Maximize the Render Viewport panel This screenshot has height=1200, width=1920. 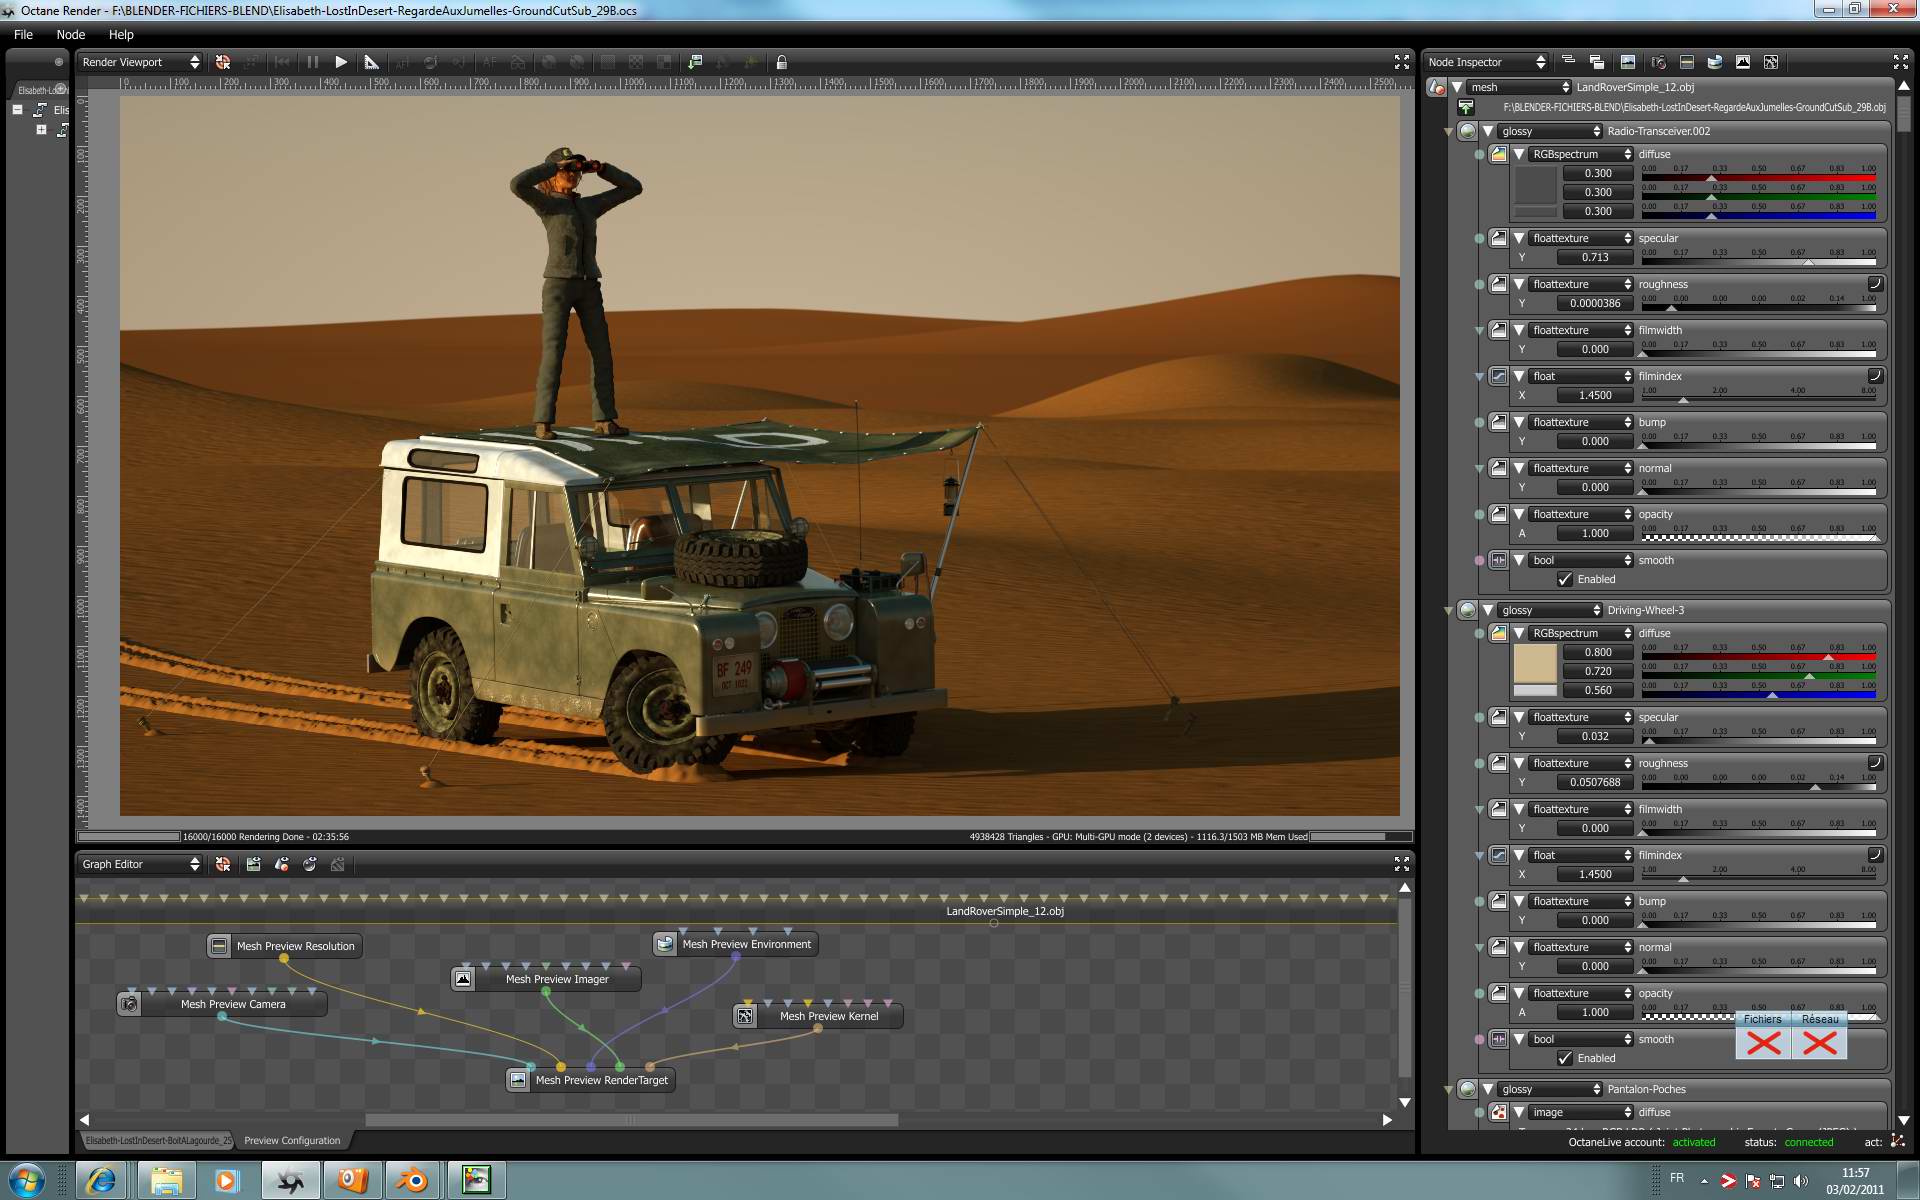pos(1402,62)
